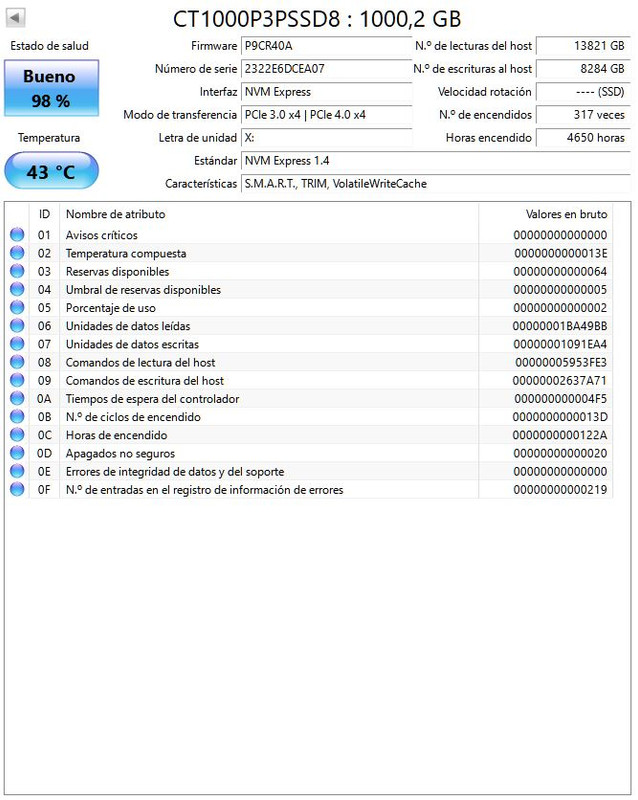This screenshot has height=800, width=638.
Task: Click status orb for Umbral de reservas disponibles
Action: click(17, 289)
